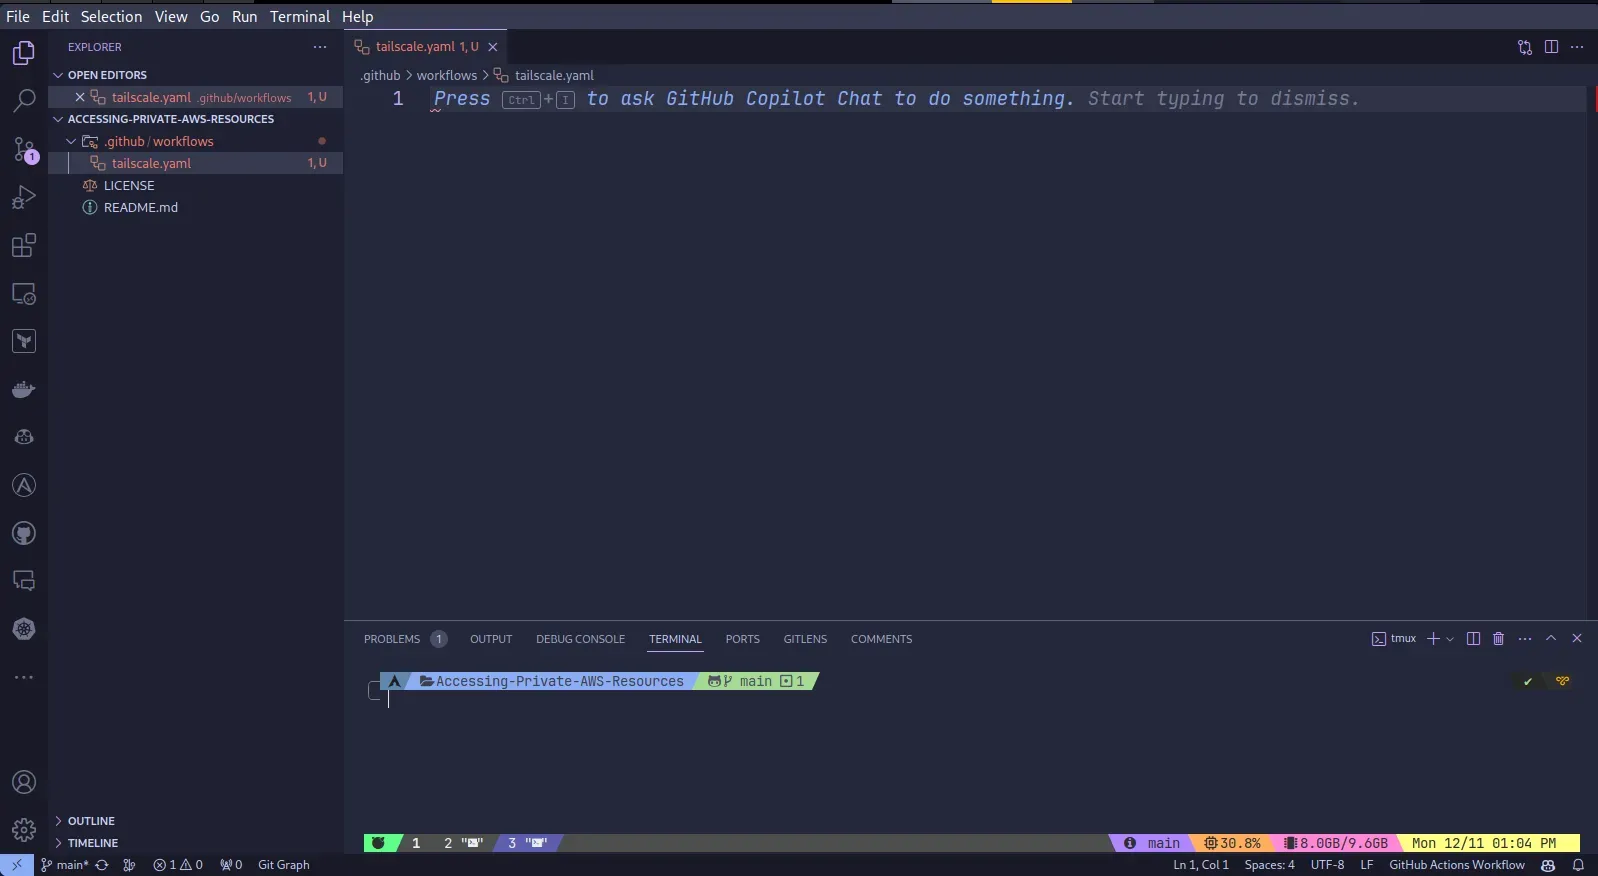Maximize the panel size with chevron

click(1551, 639)
